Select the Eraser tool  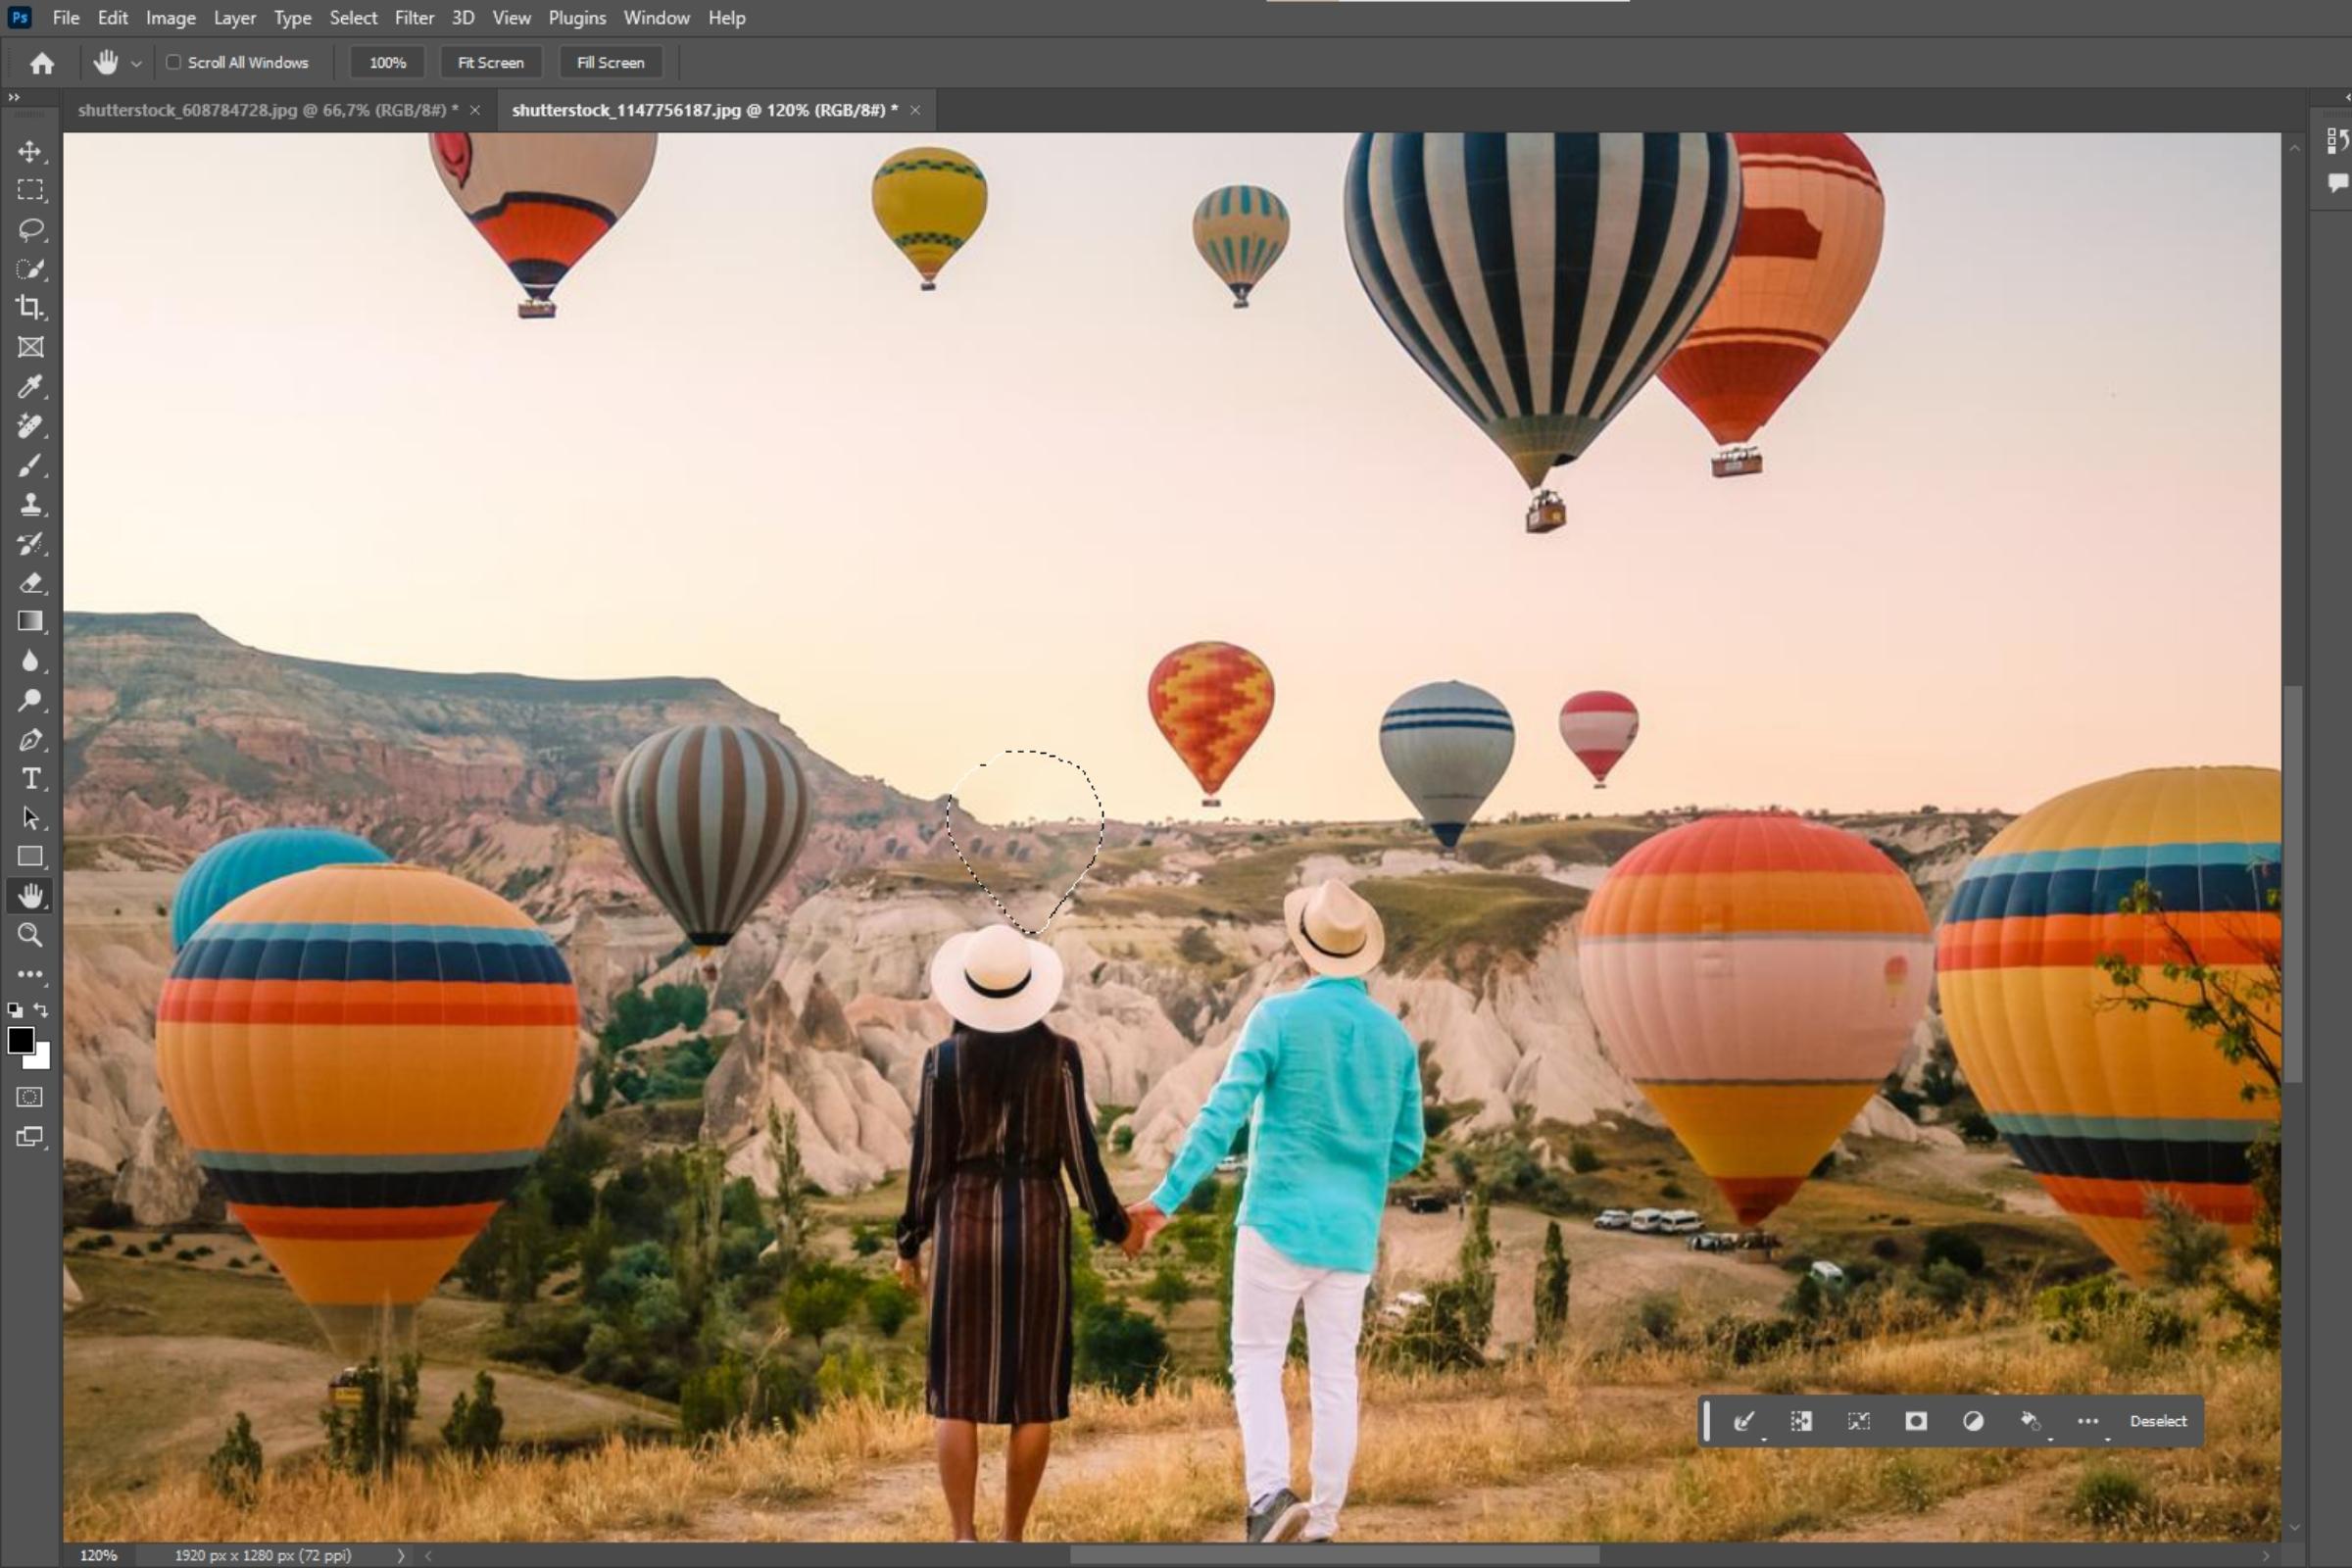pyautogui.click(x=30, y=582)
